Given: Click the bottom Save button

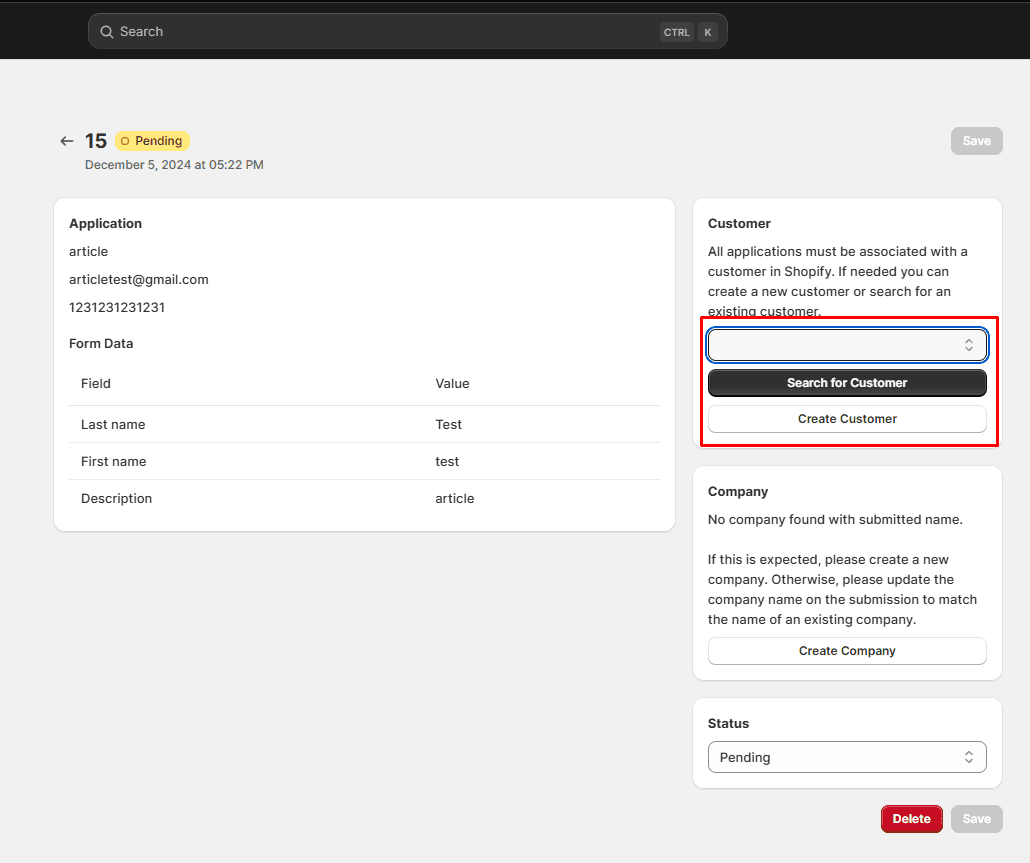Looking at the screenshot, I should [976, 819].
